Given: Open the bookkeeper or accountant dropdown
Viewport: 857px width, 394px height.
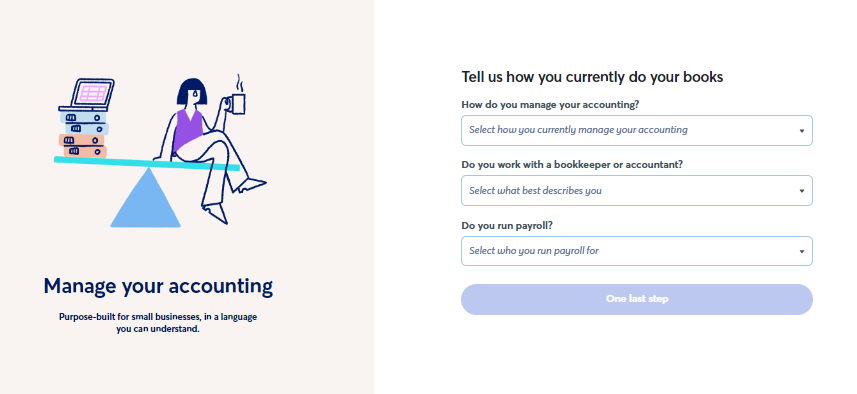Looking at the screenshot, I should point(637,191).
